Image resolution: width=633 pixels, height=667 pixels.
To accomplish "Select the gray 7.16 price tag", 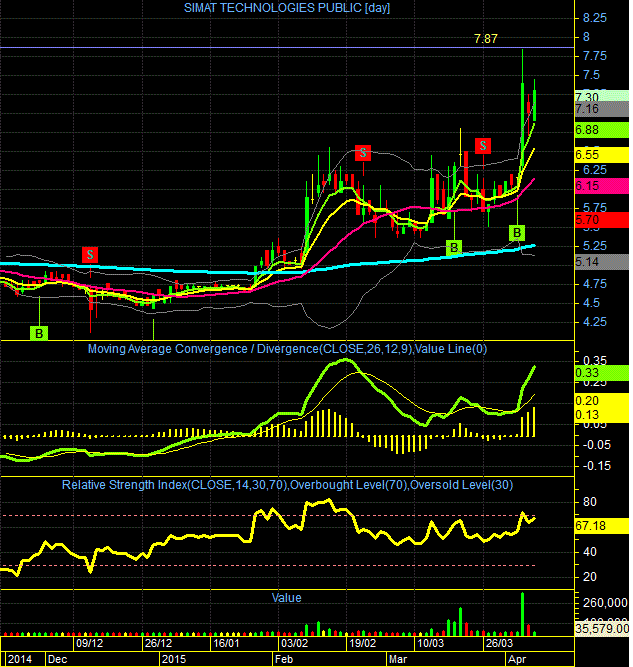I will pyautogui.click(x=602, y=109).
